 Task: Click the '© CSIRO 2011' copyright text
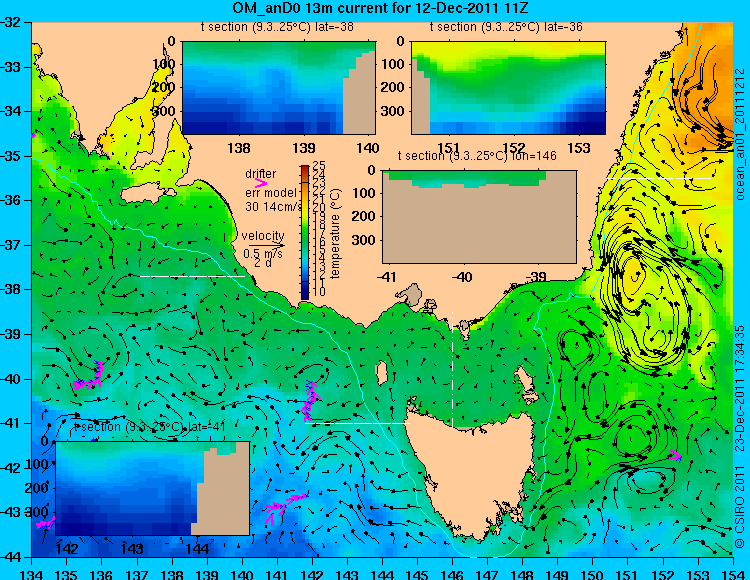[x=740, y=509]
